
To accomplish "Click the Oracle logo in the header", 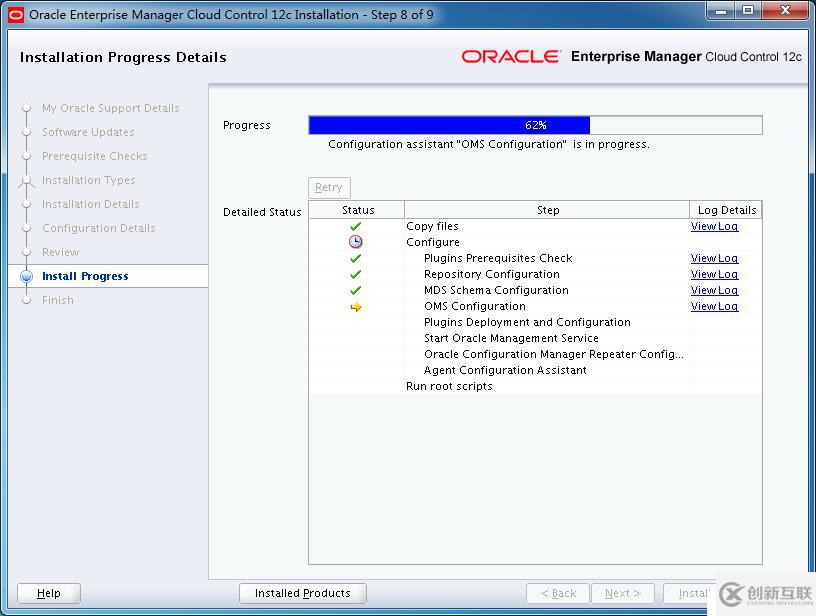I will point(512,57).
